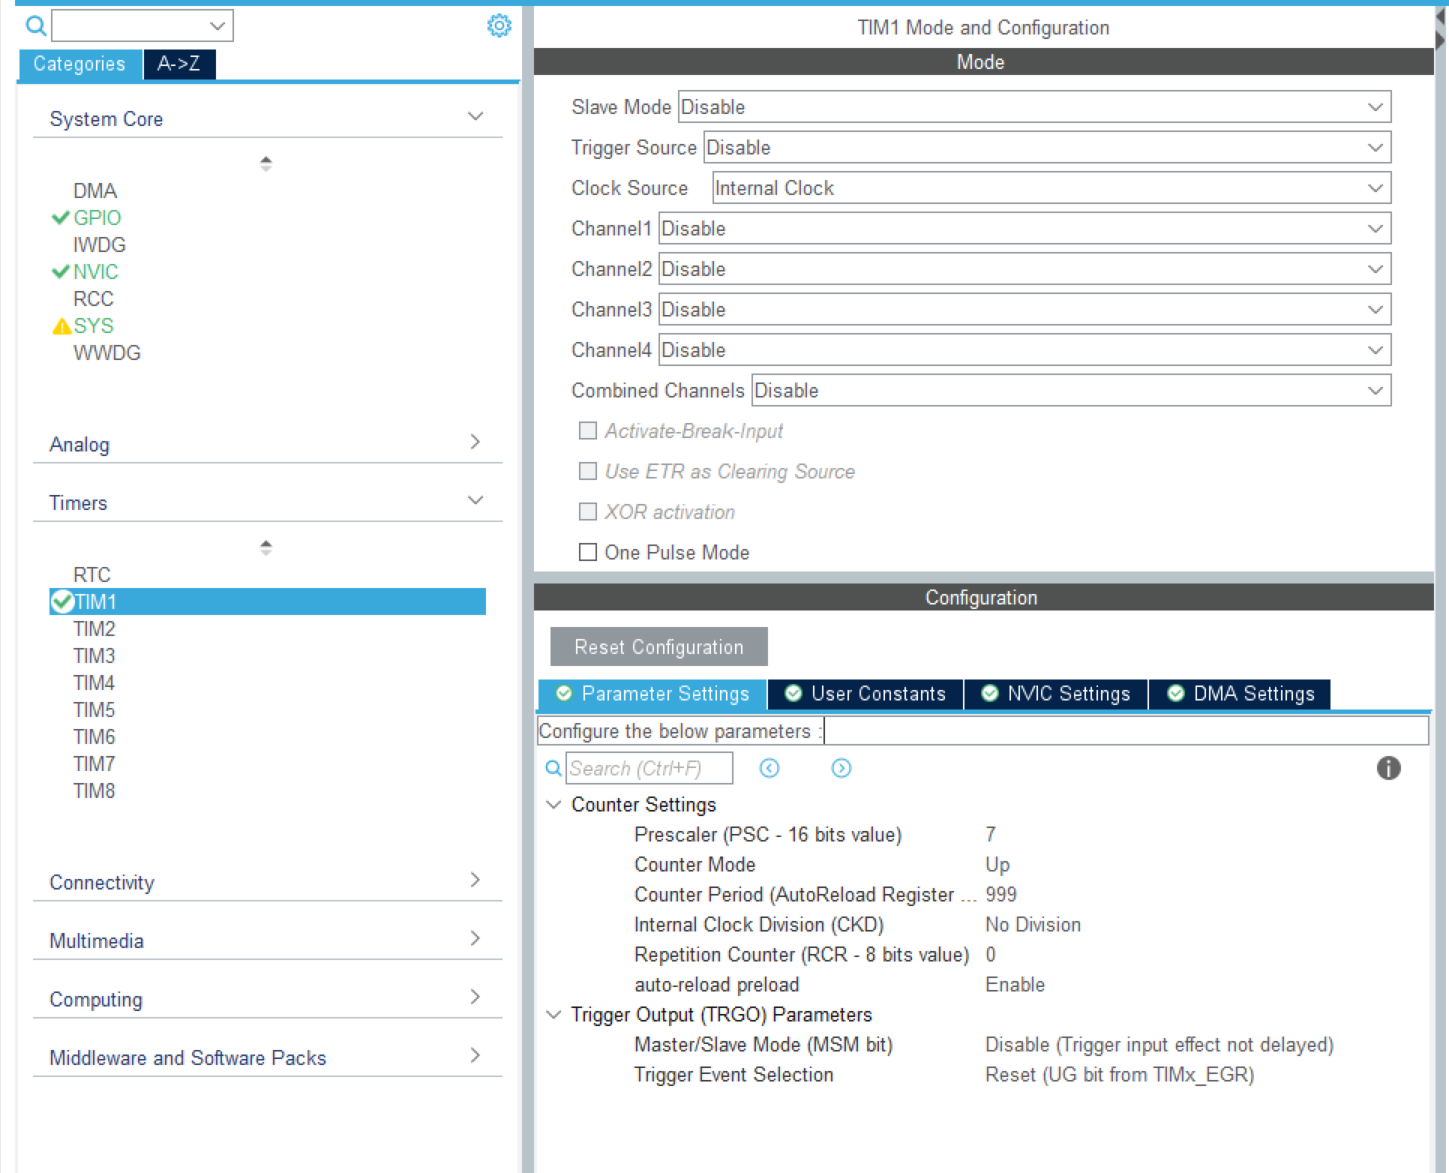Expand the Multimedia category
The width and height of the screenshot is (1449, 1173).
click(x=476, y=938)
